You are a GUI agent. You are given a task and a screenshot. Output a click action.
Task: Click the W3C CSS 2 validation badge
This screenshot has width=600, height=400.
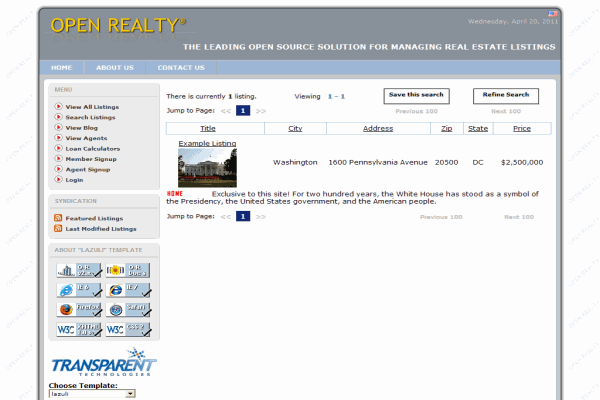(128, 329)
